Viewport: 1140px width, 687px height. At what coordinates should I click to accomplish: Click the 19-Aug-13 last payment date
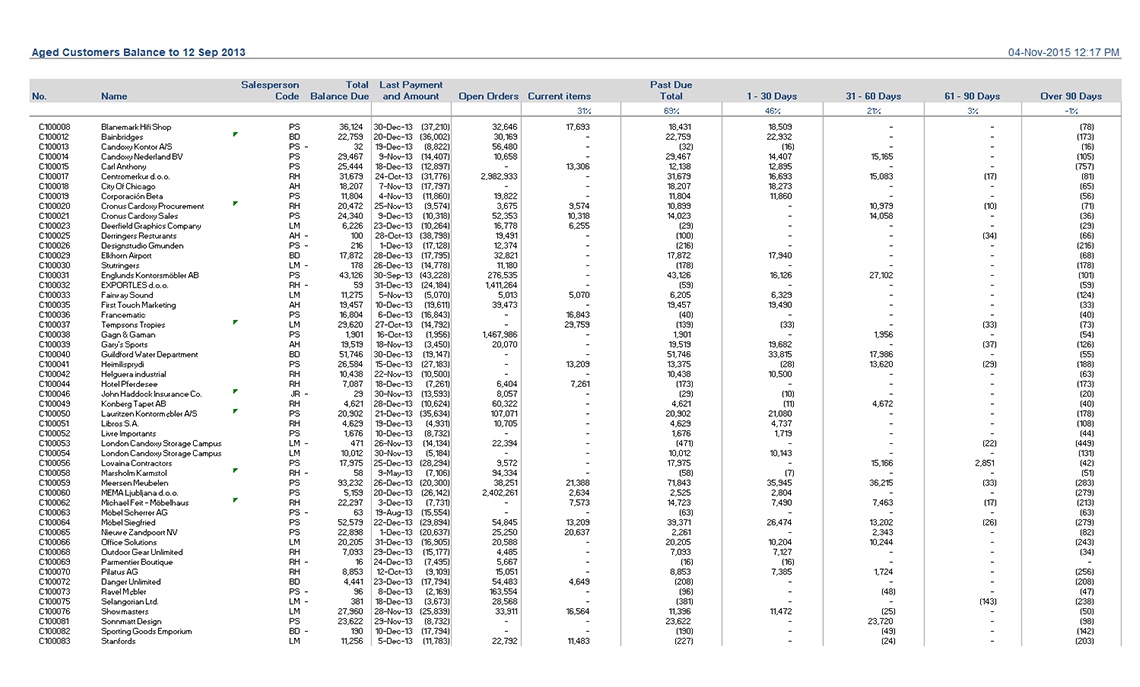(x=394, y=513)
